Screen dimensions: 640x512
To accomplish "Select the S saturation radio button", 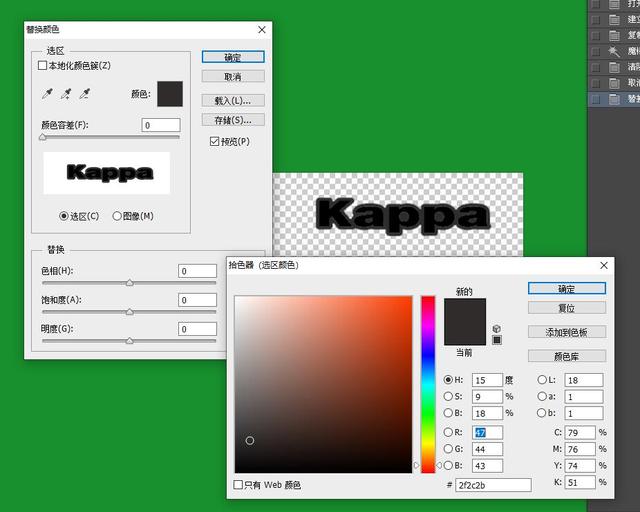I will (448, 396).
